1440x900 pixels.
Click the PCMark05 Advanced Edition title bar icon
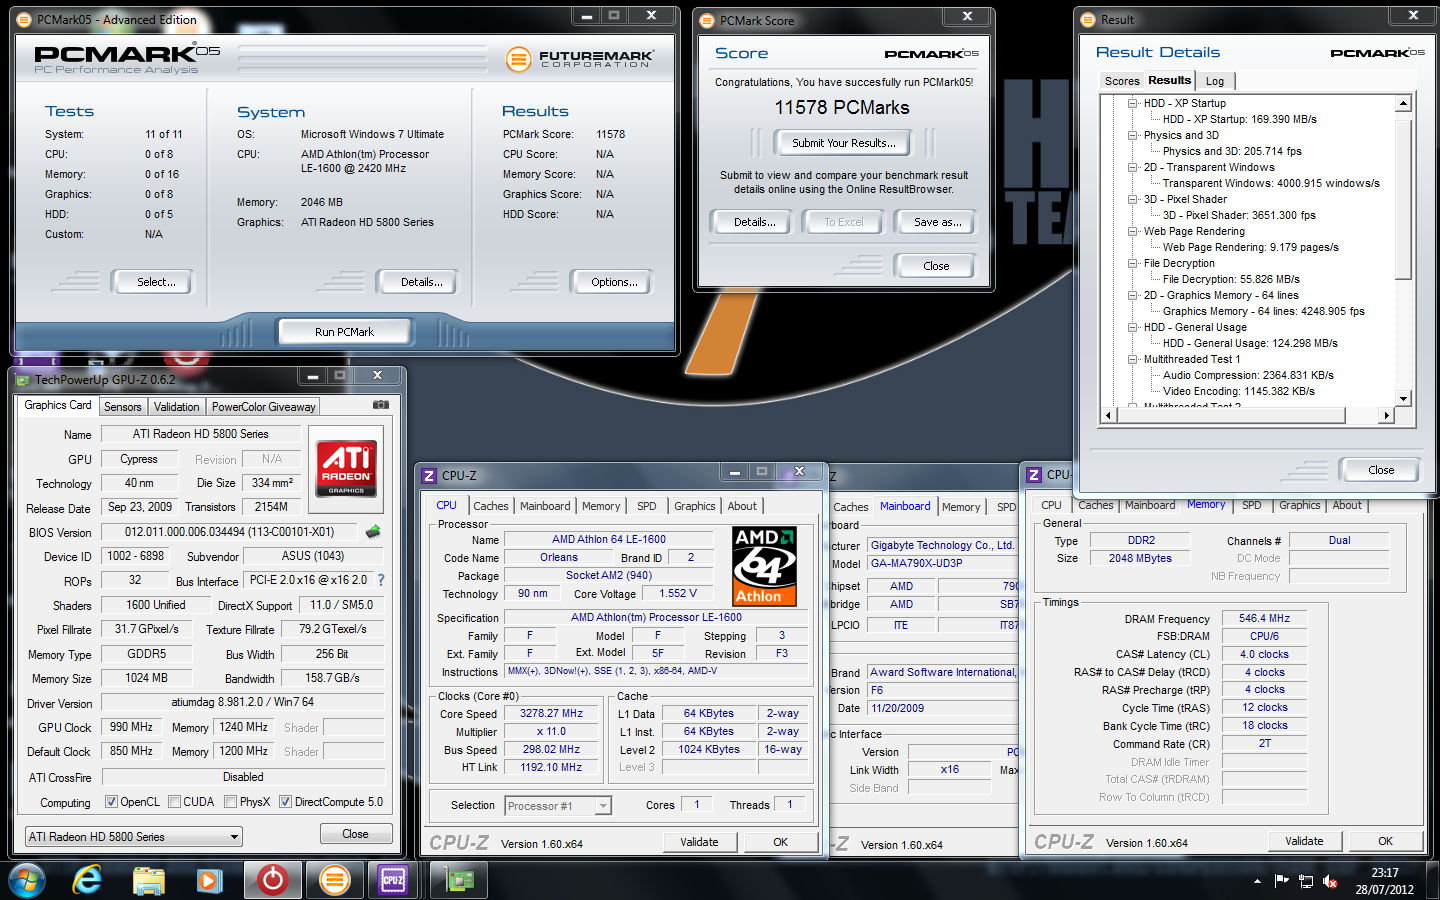pyautogui.click(x=24, y=19)
